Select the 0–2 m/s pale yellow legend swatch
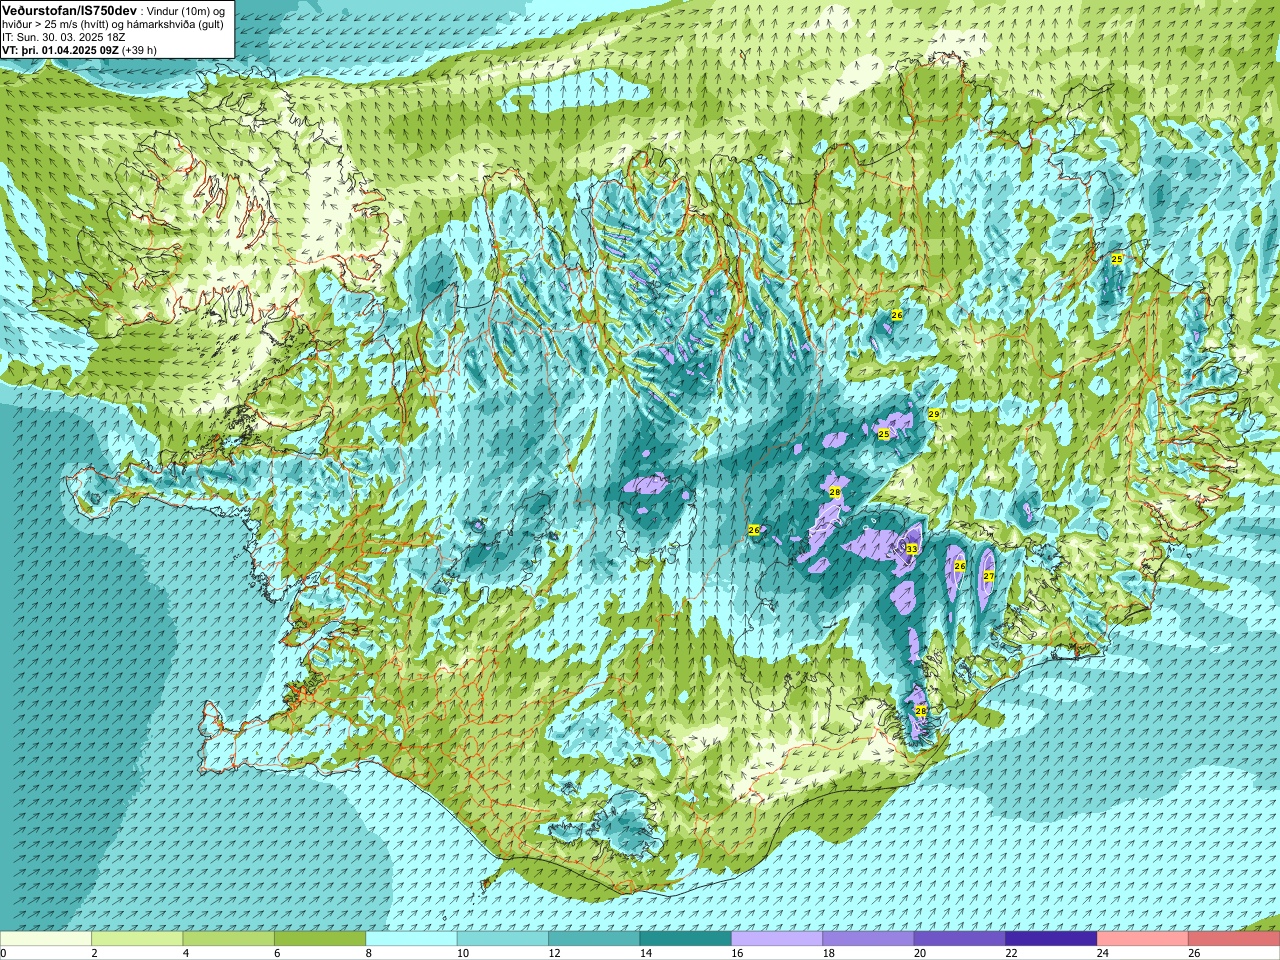Viewport: 1280px width, 960px height. 46,940
